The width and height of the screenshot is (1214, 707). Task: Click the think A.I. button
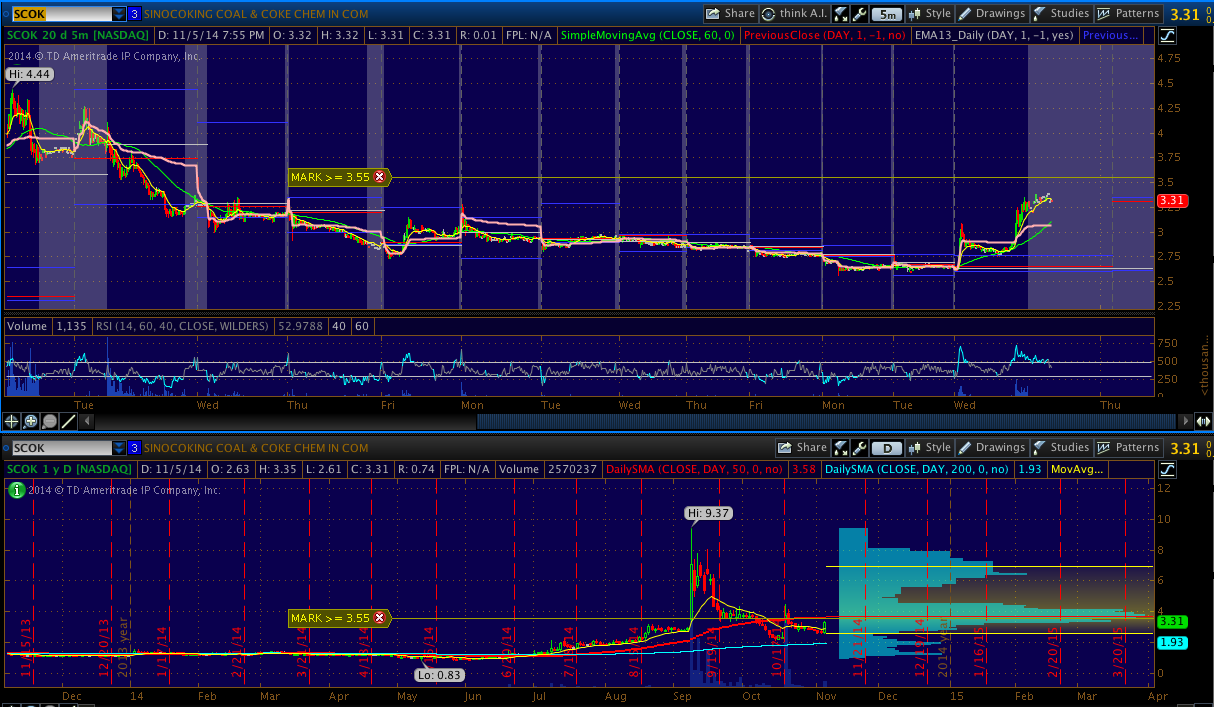click(795, 14)
